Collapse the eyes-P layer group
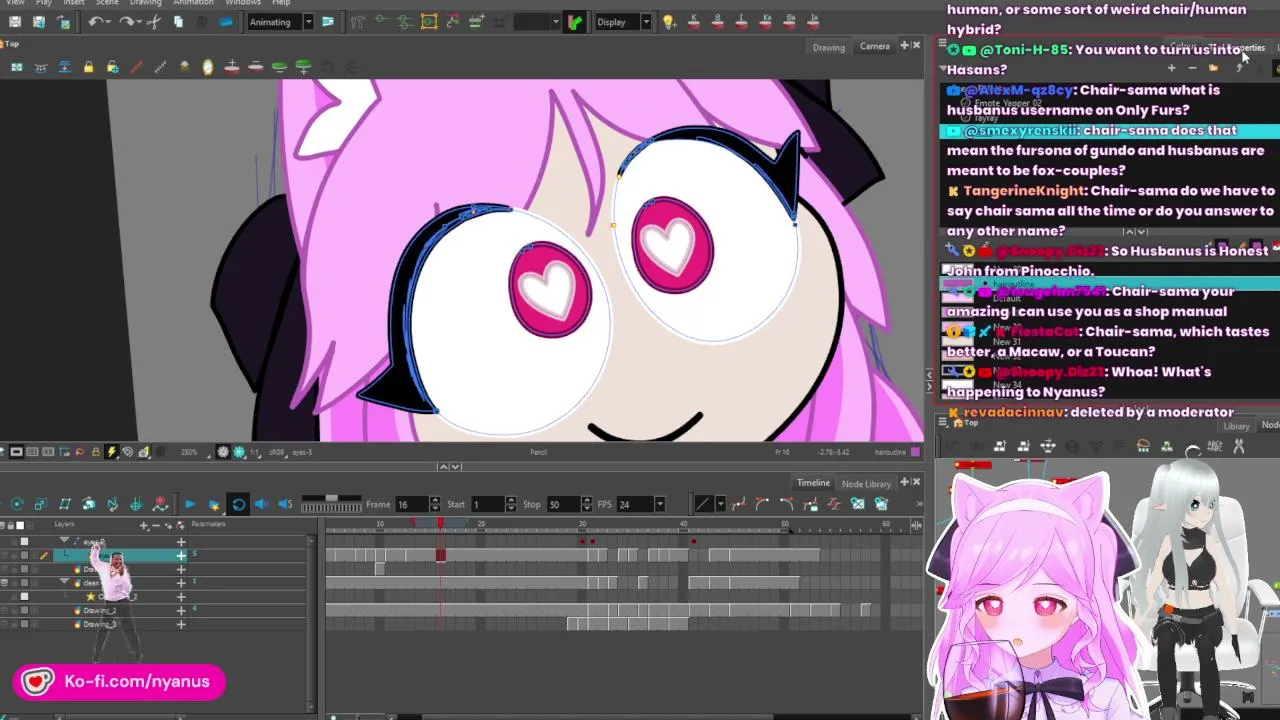Screen dimensions: 1280x720 tap(64, 540)
